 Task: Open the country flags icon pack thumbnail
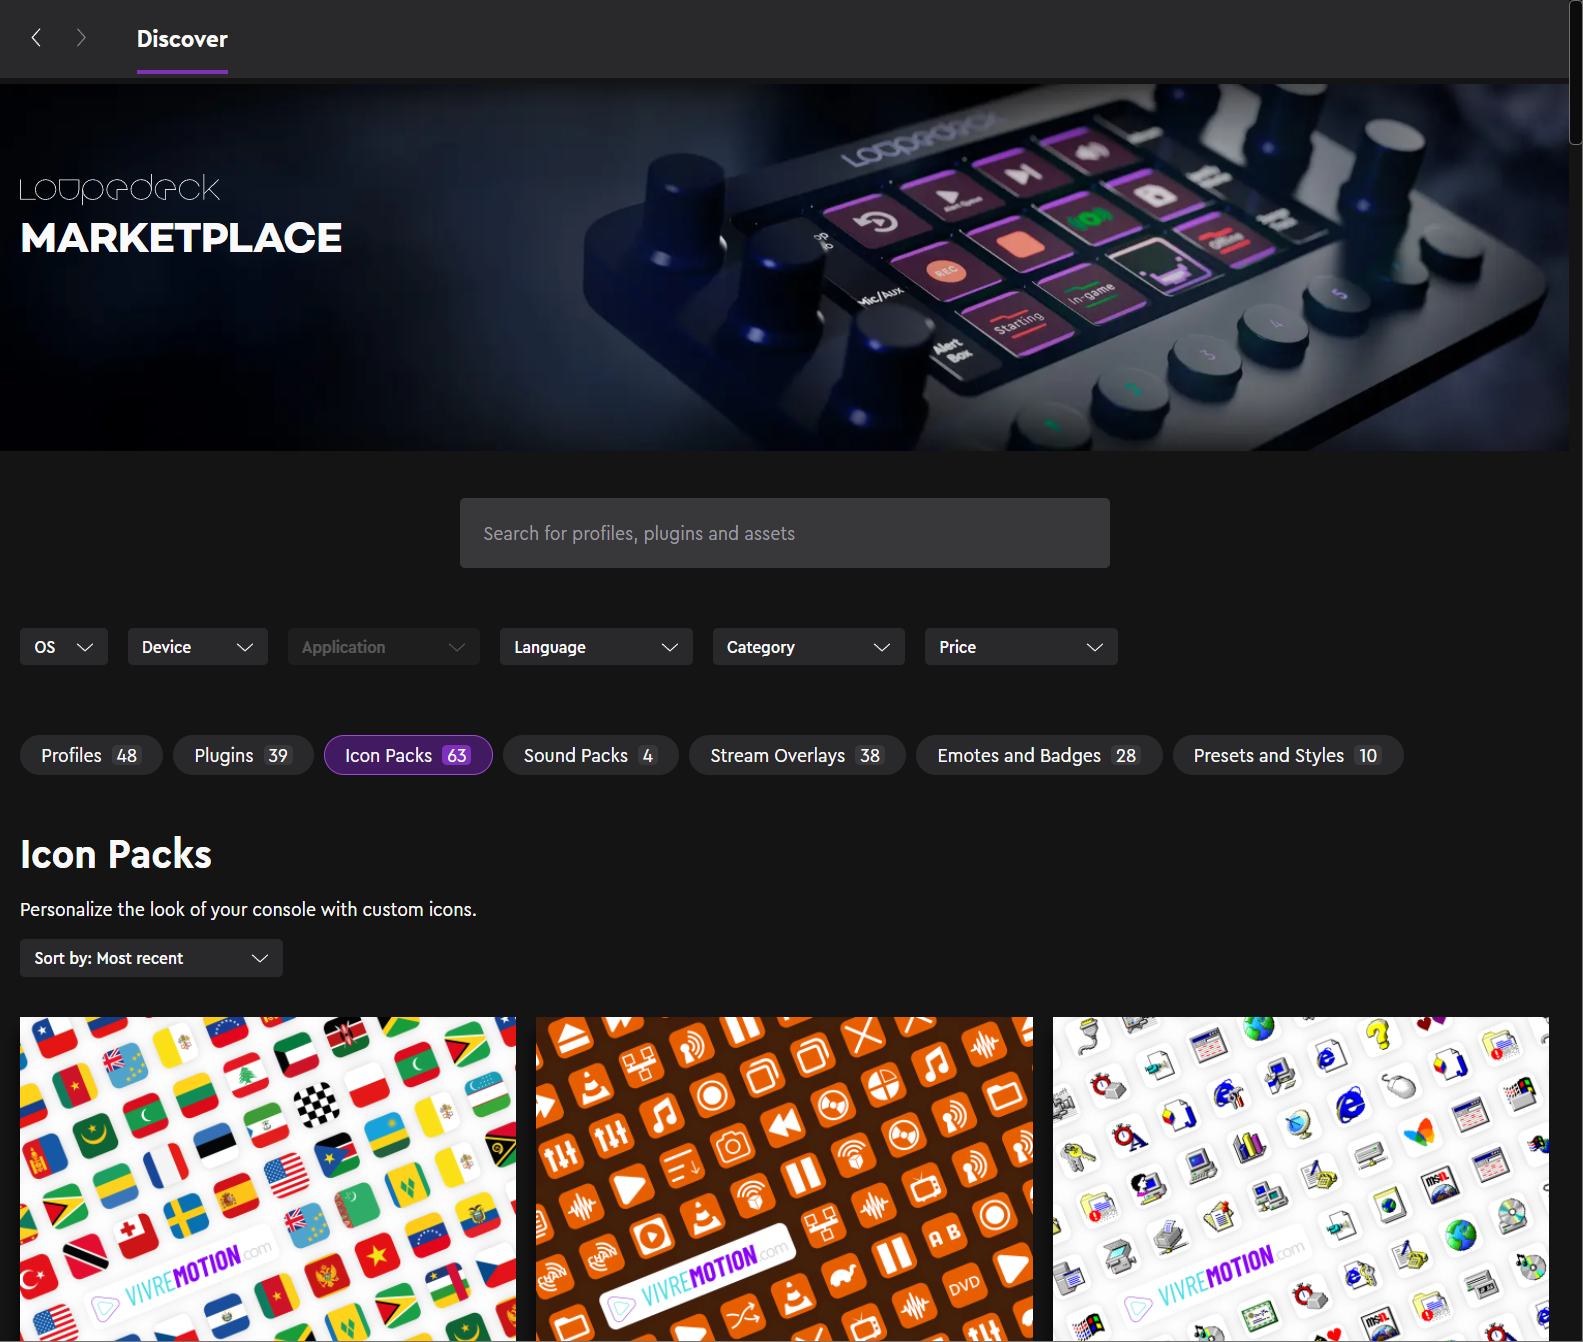click(x=268, y=1178)
